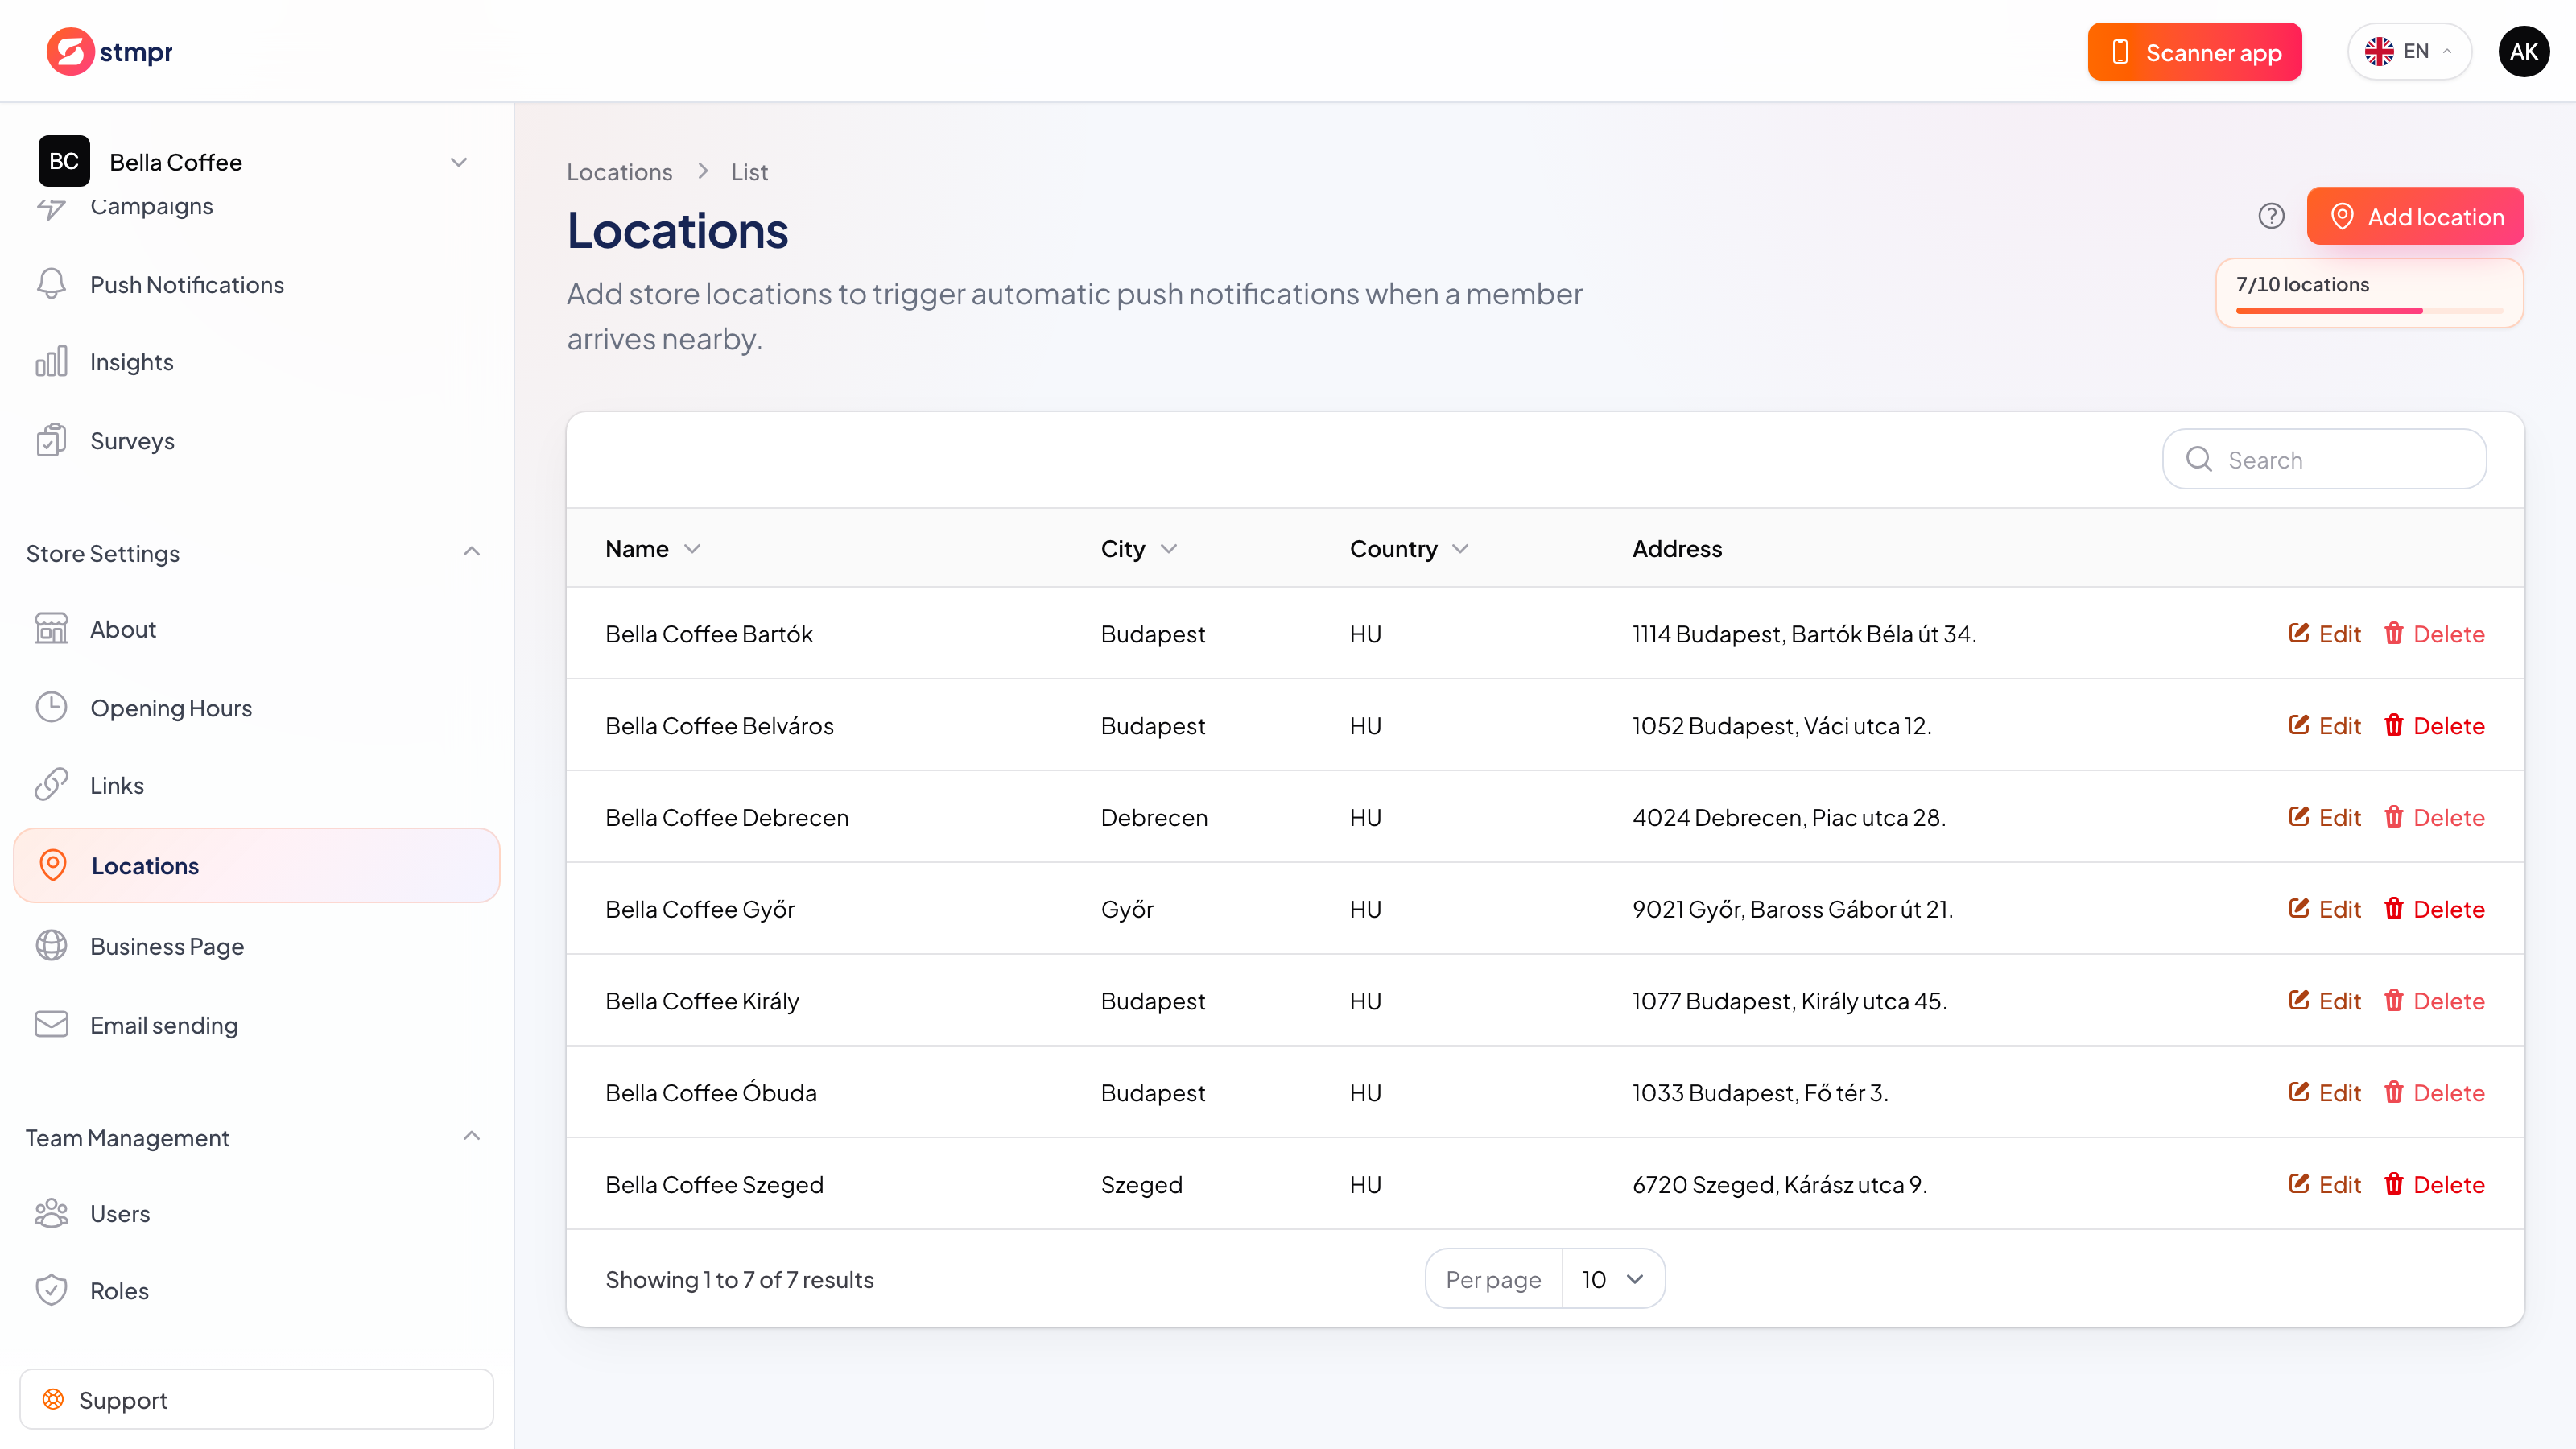
Task: Click the Locations pin icon in sidebar
Action: [53, 865]
